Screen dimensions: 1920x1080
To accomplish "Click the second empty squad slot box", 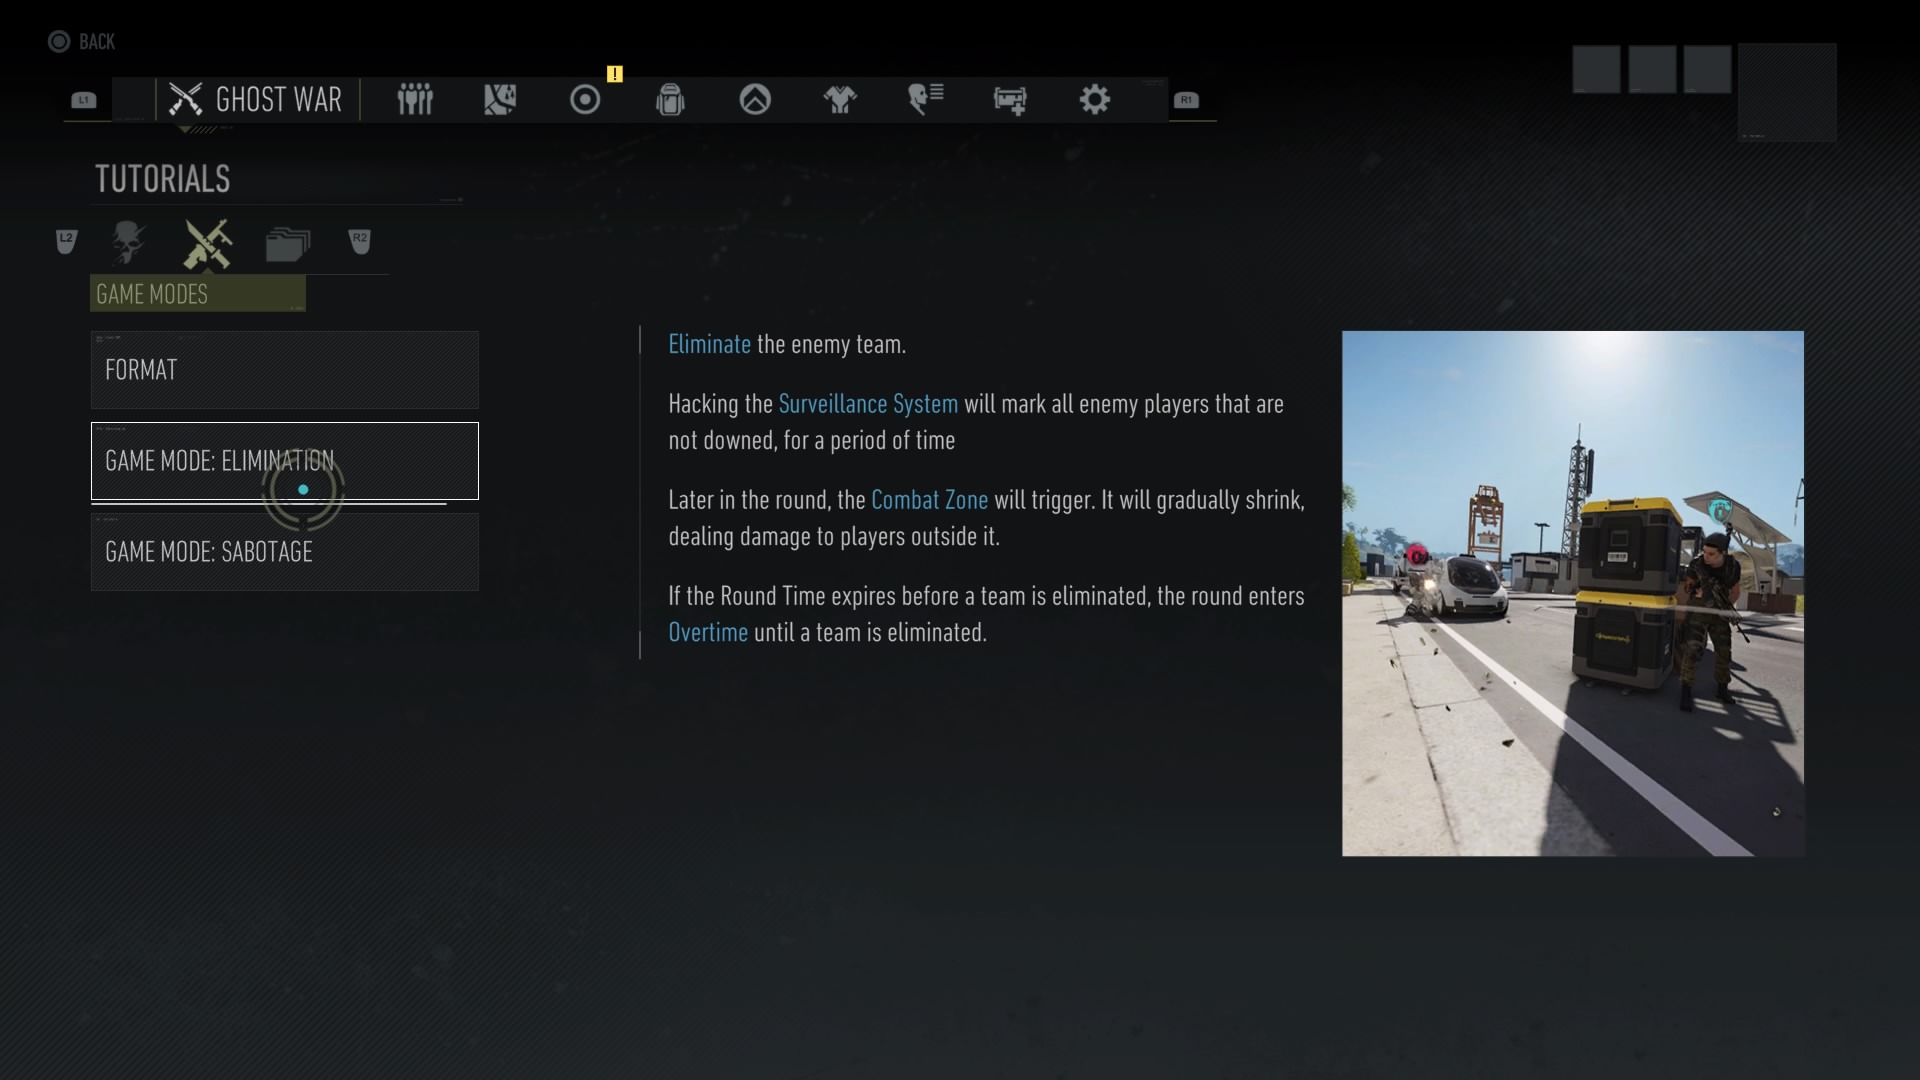I will pos(1652,69).
